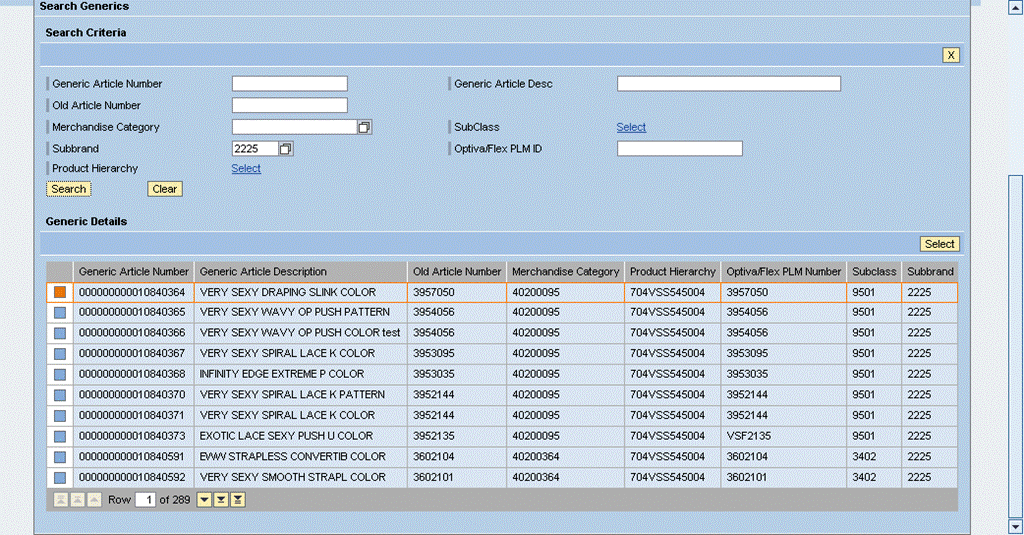
Task: Open Merchandise Category value help icon
Action: (364, 127)
